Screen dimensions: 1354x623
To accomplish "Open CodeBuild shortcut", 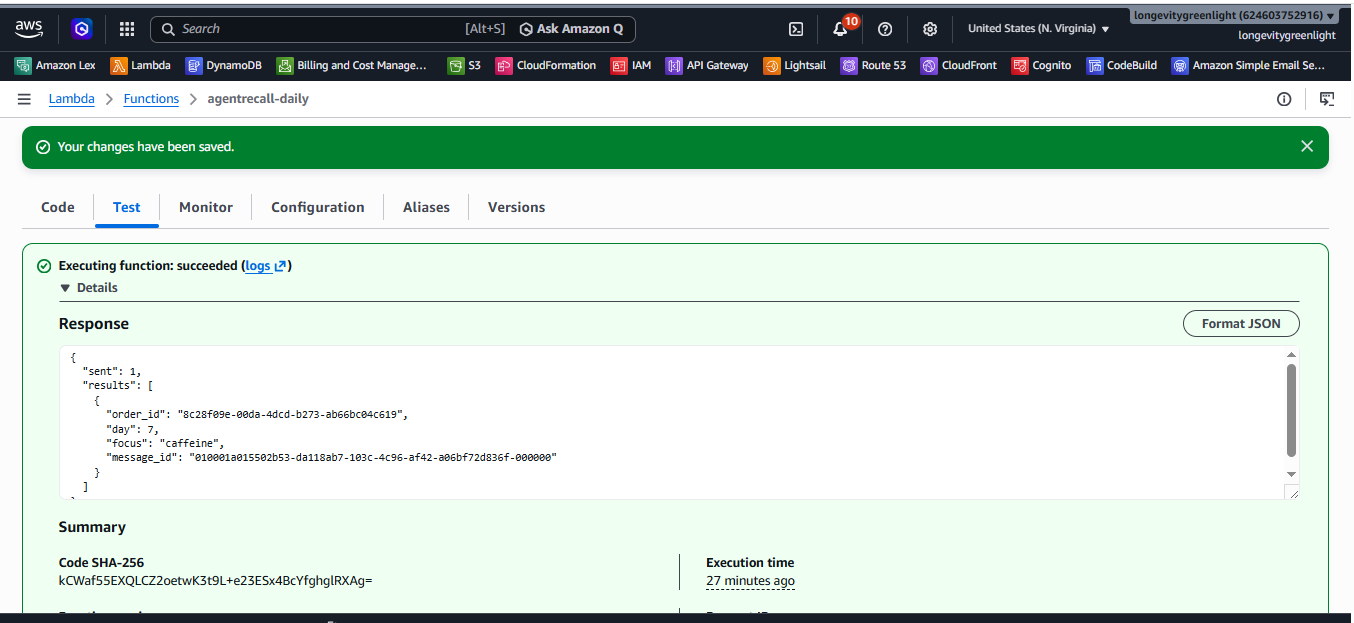I will [1122, 65].
